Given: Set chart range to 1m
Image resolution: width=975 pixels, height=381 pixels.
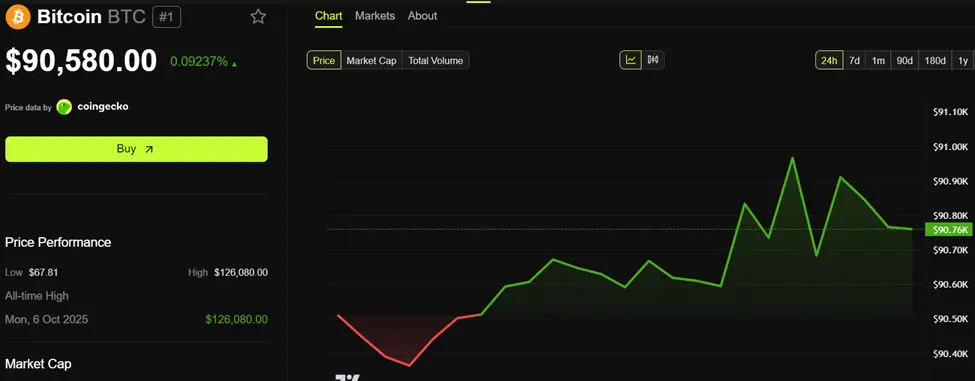Looking at the screenshot, I should coord(878,60).
